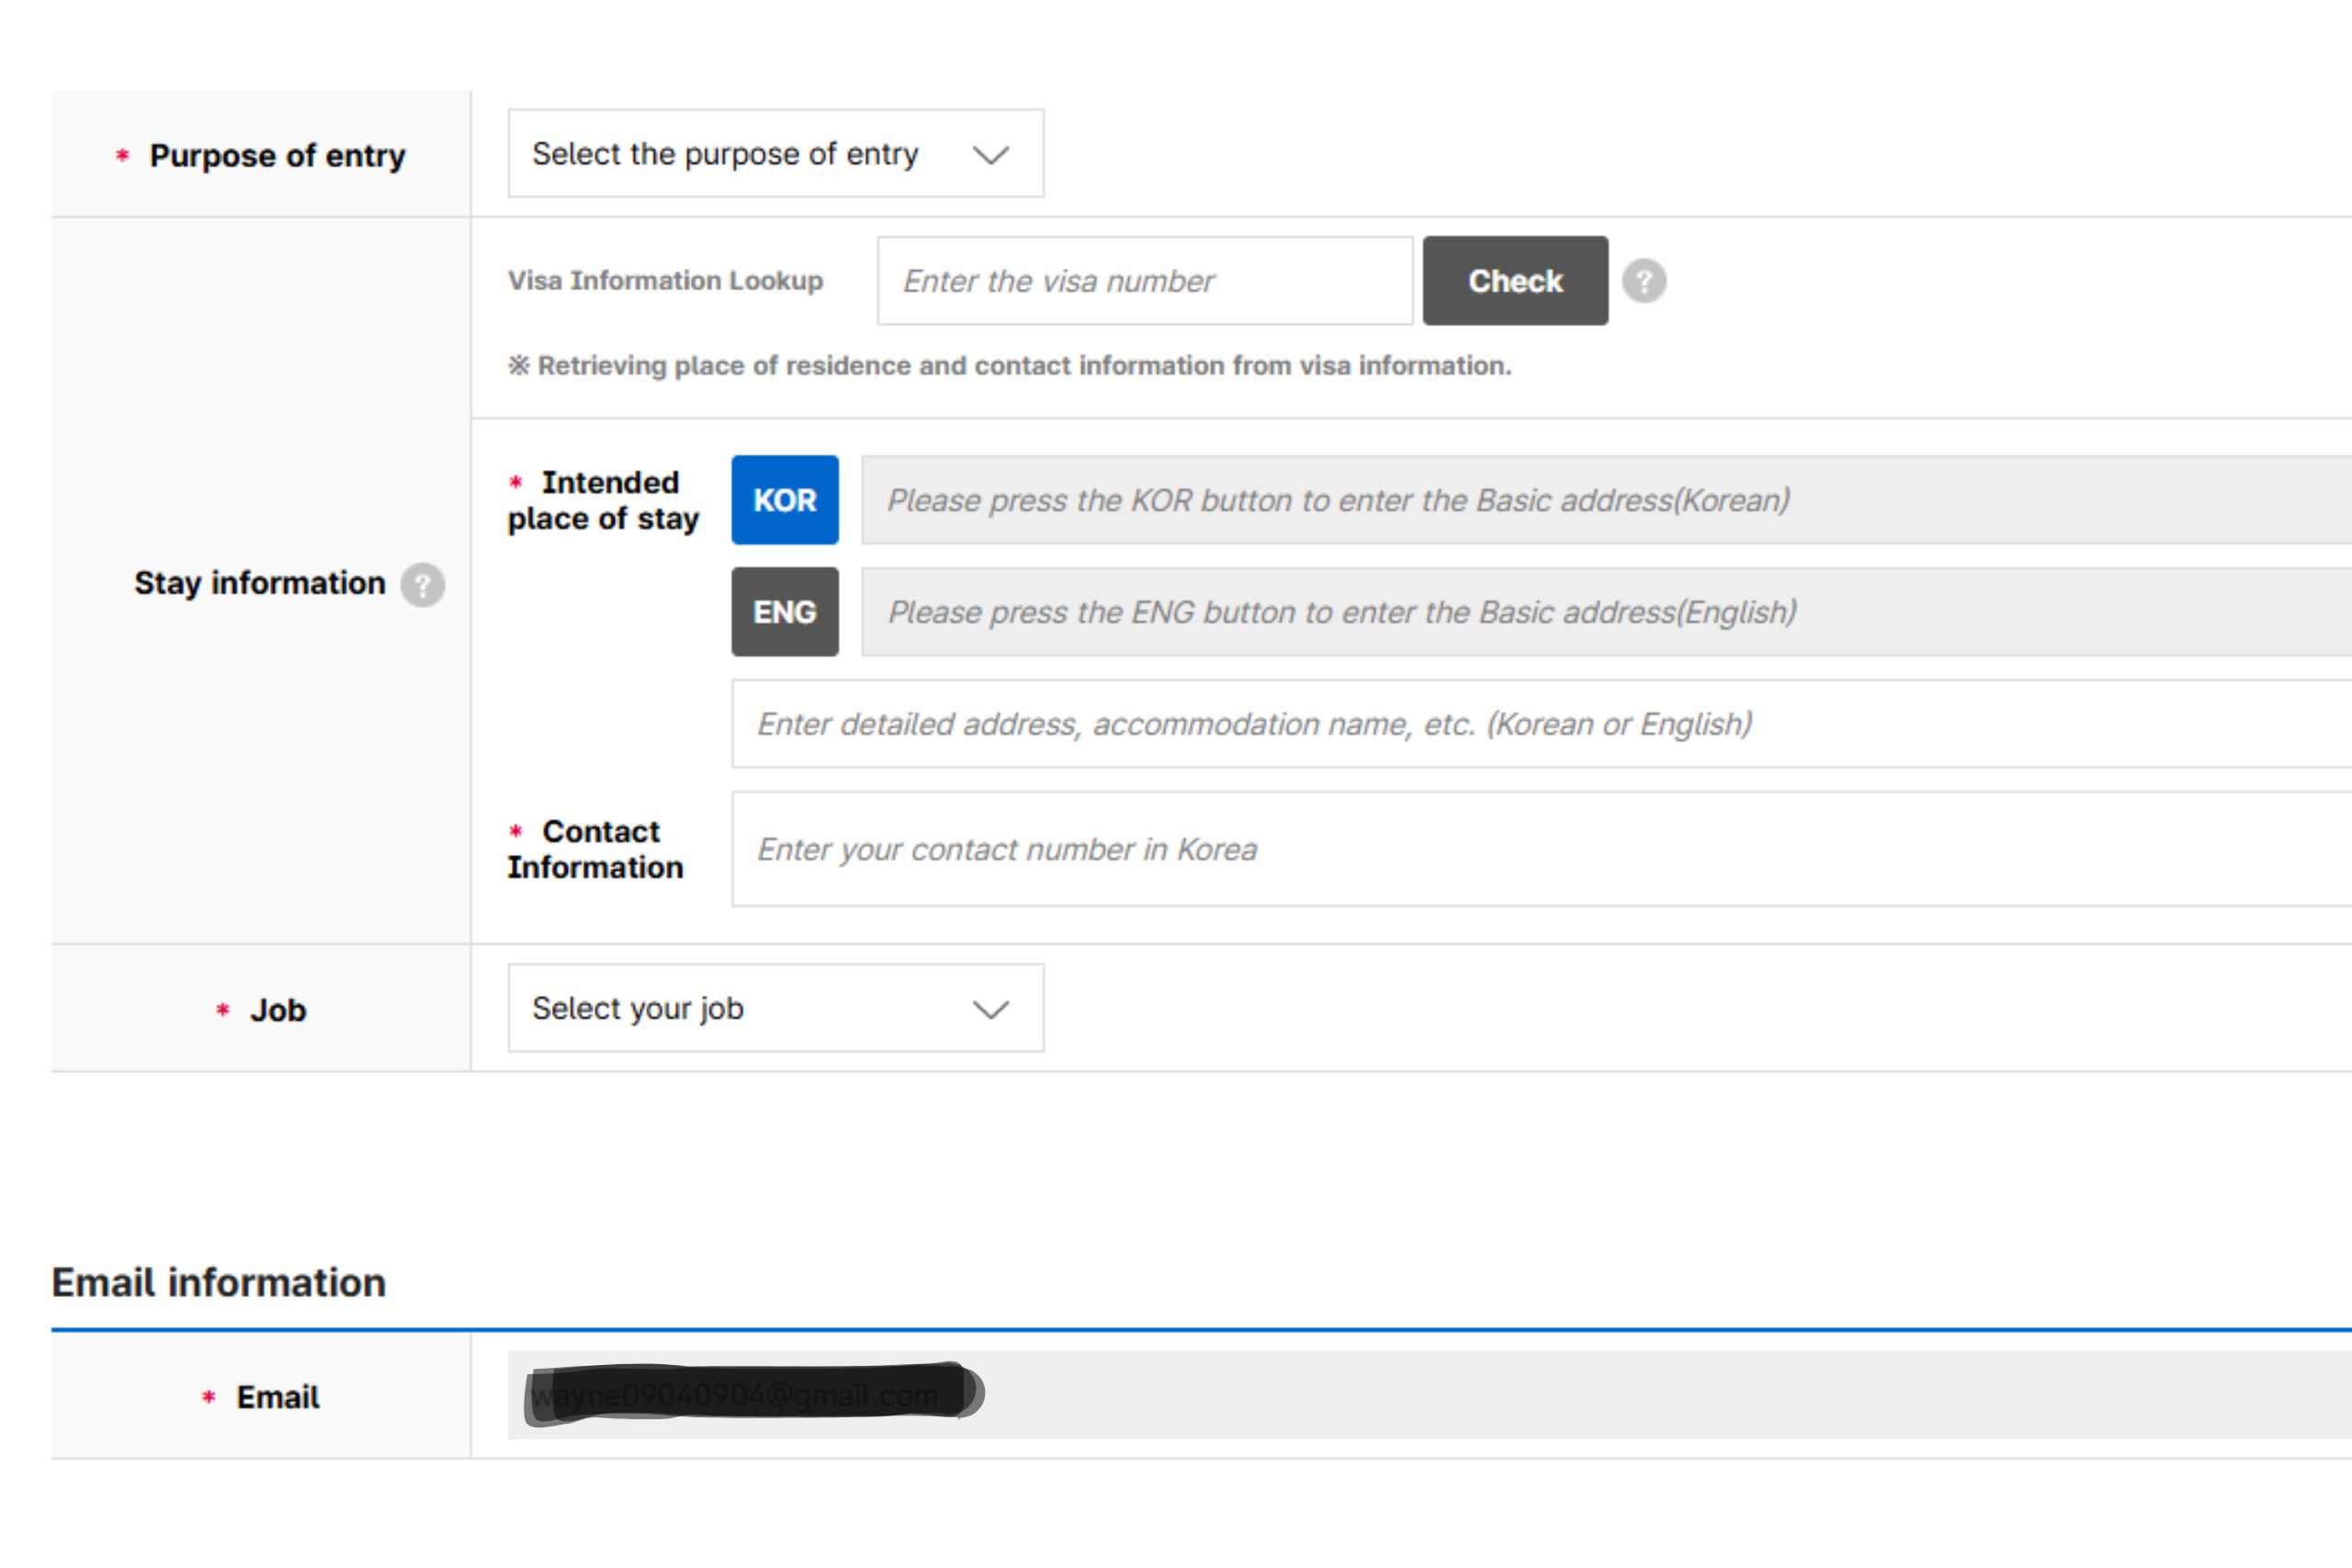Click the Intended place of stay label
This screenshot has width=2352, height=1568.
tap(604, 500)
